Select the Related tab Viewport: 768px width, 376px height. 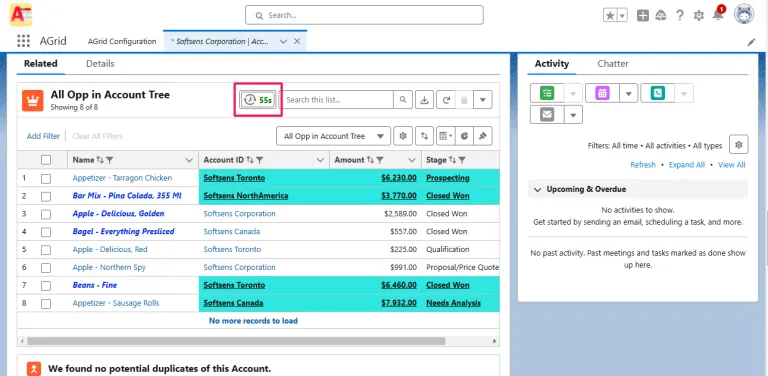(41, 64)
